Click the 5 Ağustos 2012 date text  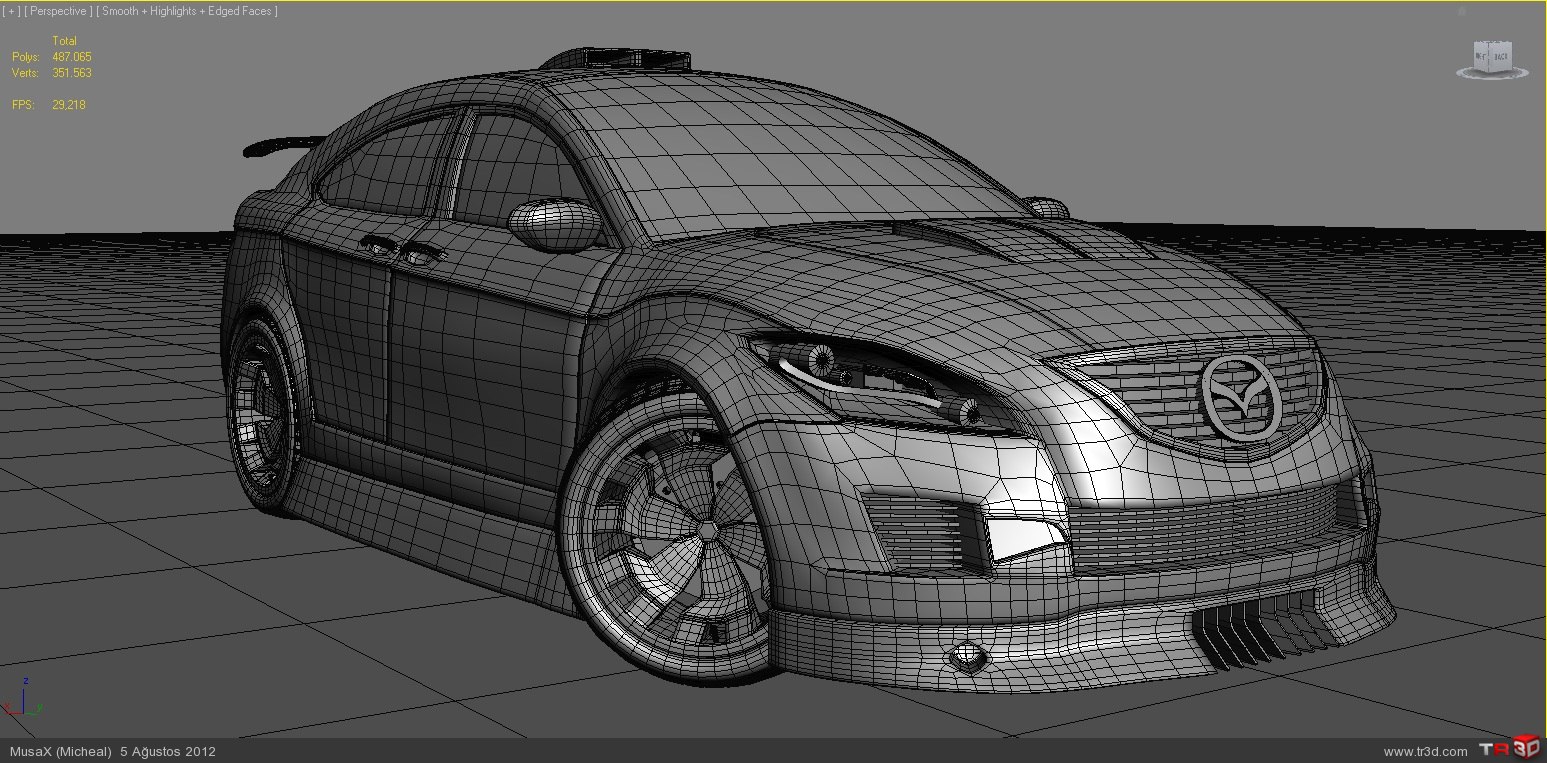click(x=168, y=751)
